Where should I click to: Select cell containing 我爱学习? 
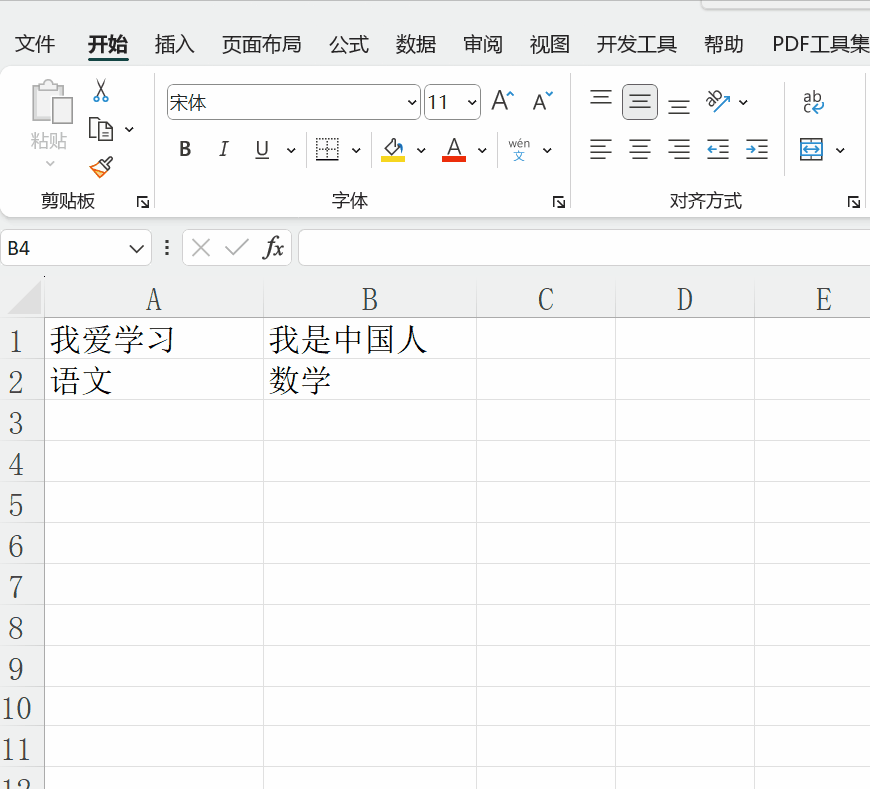point(154,339)
